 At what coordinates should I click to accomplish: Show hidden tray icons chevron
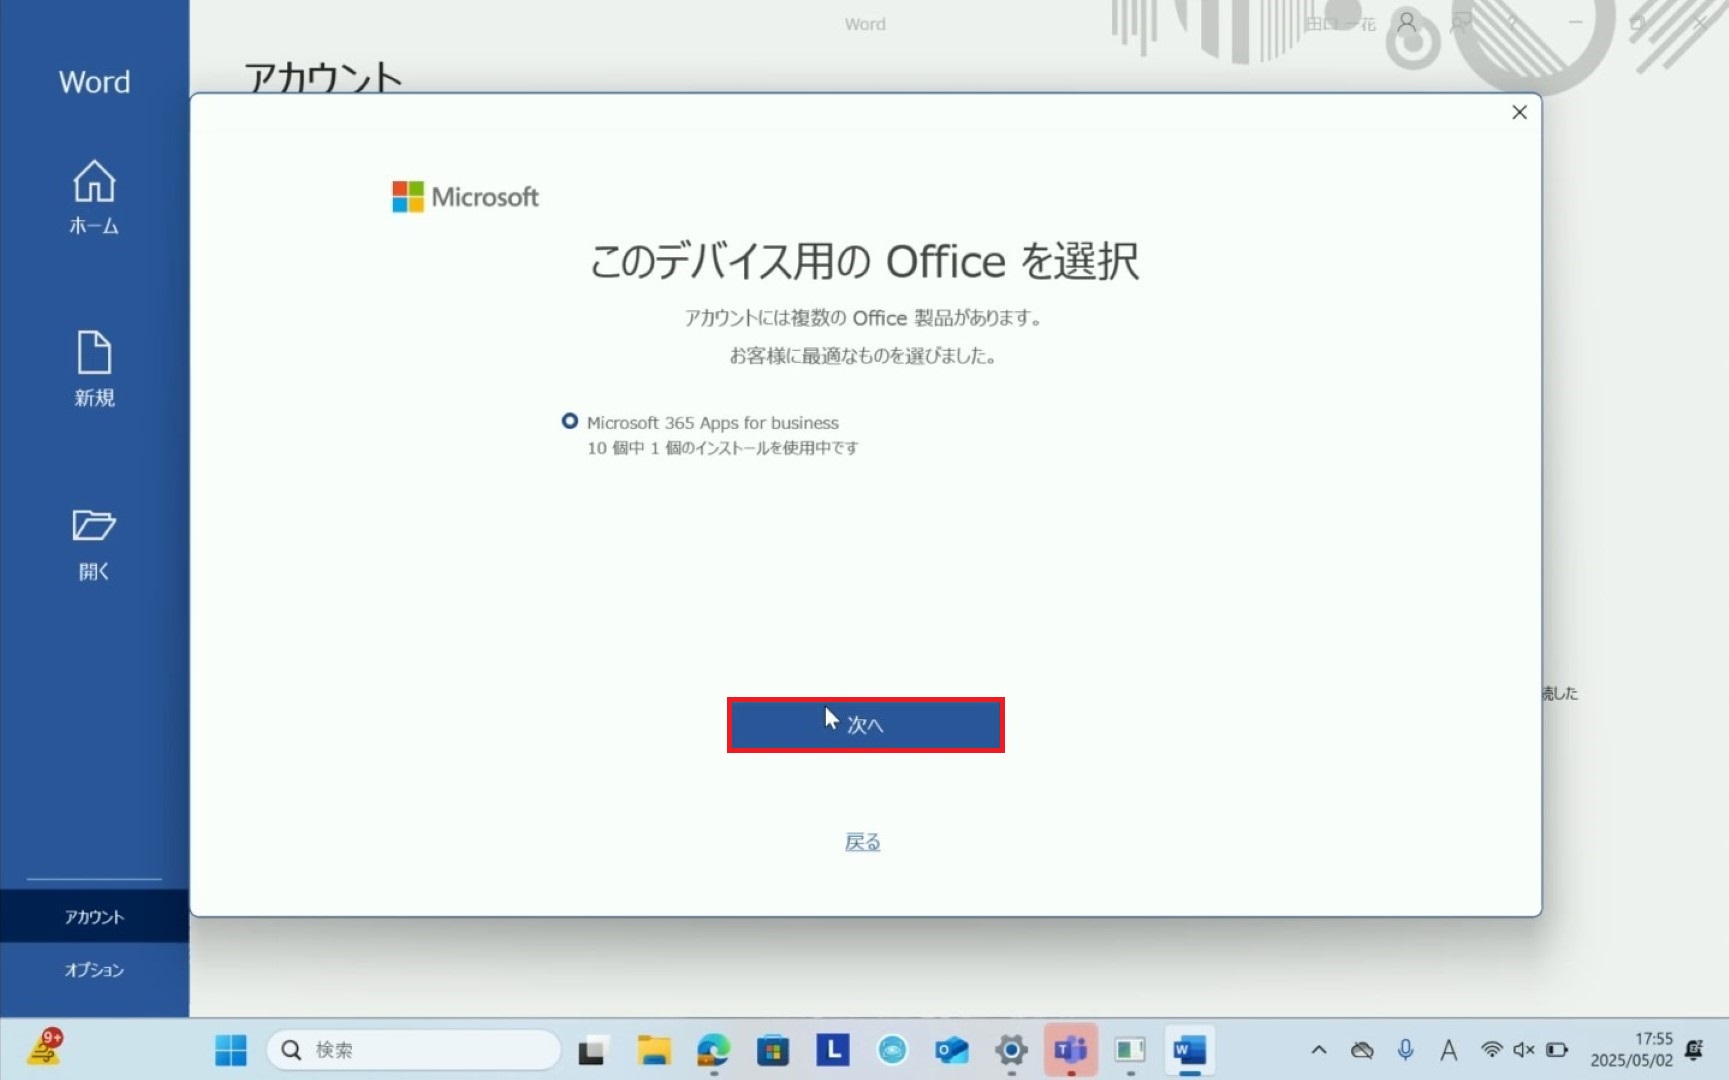pyautogui.click(x=1319, y=1050)
